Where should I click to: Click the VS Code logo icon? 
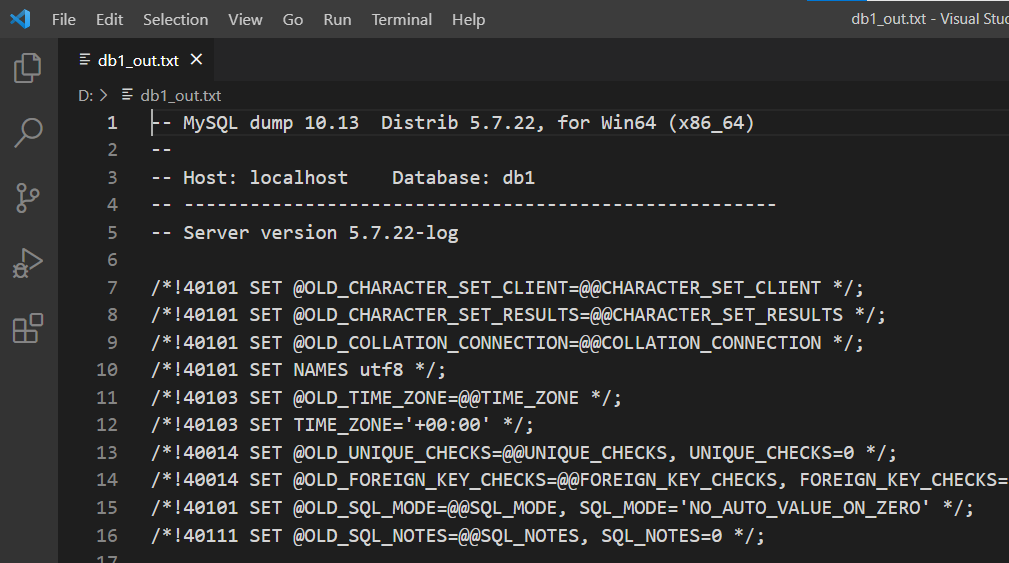[x=20, y=19]
